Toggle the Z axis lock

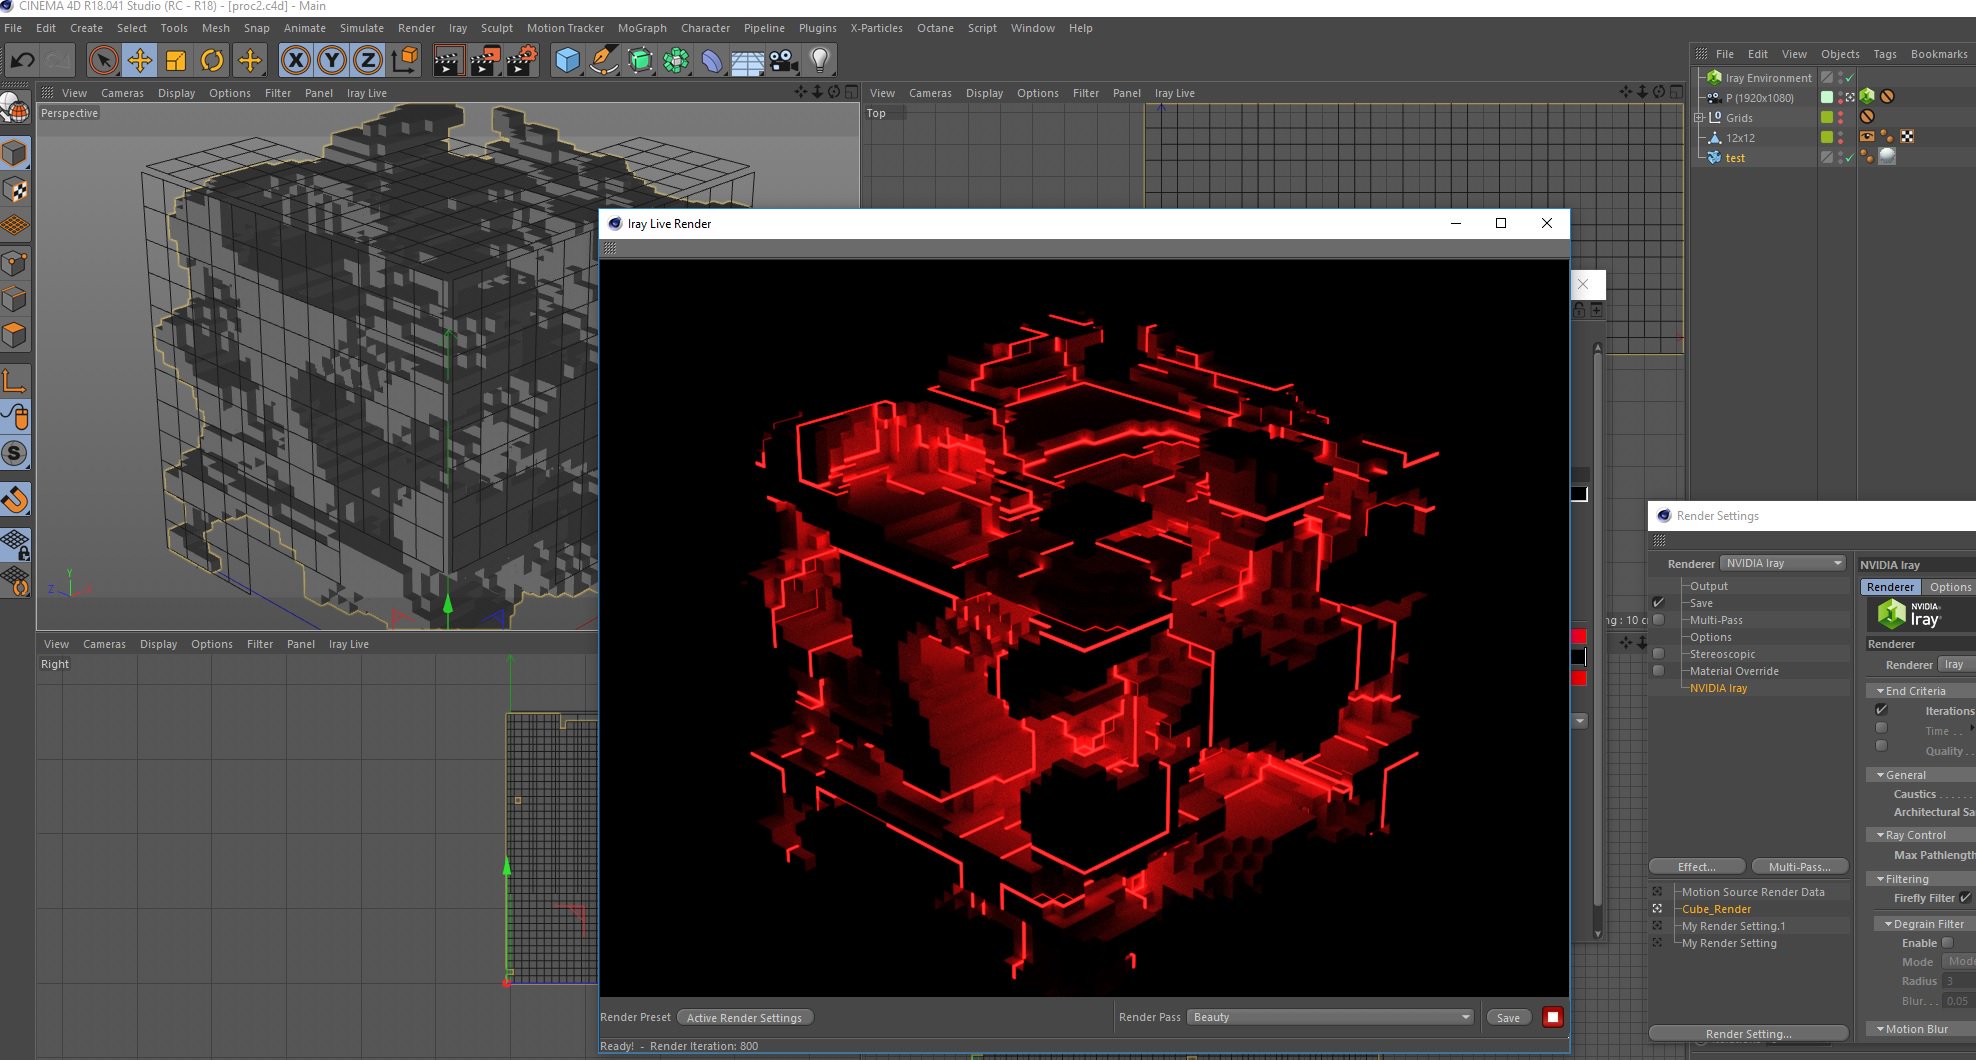[x=368, y=61]
